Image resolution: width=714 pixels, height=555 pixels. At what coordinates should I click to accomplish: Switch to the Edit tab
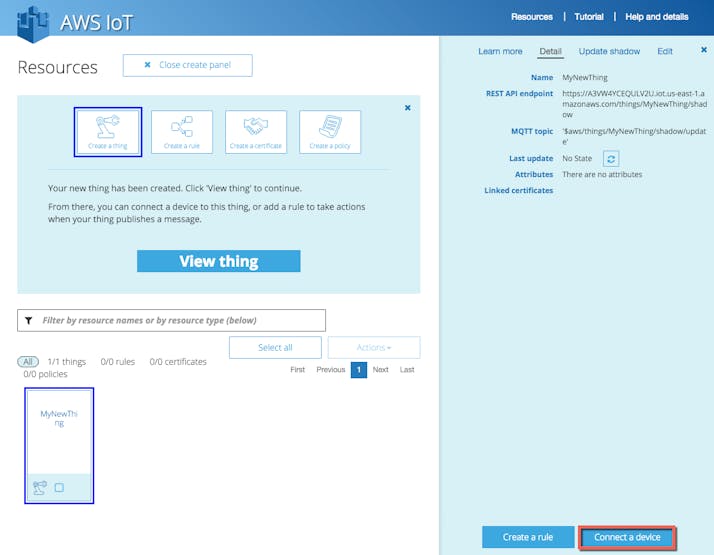(x=665, y=51)
